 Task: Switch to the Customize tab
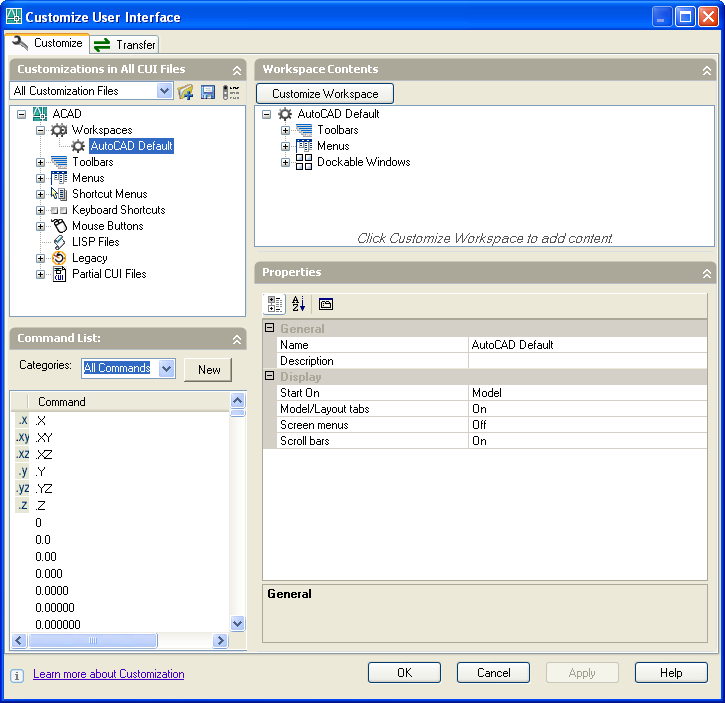point(47,43)
